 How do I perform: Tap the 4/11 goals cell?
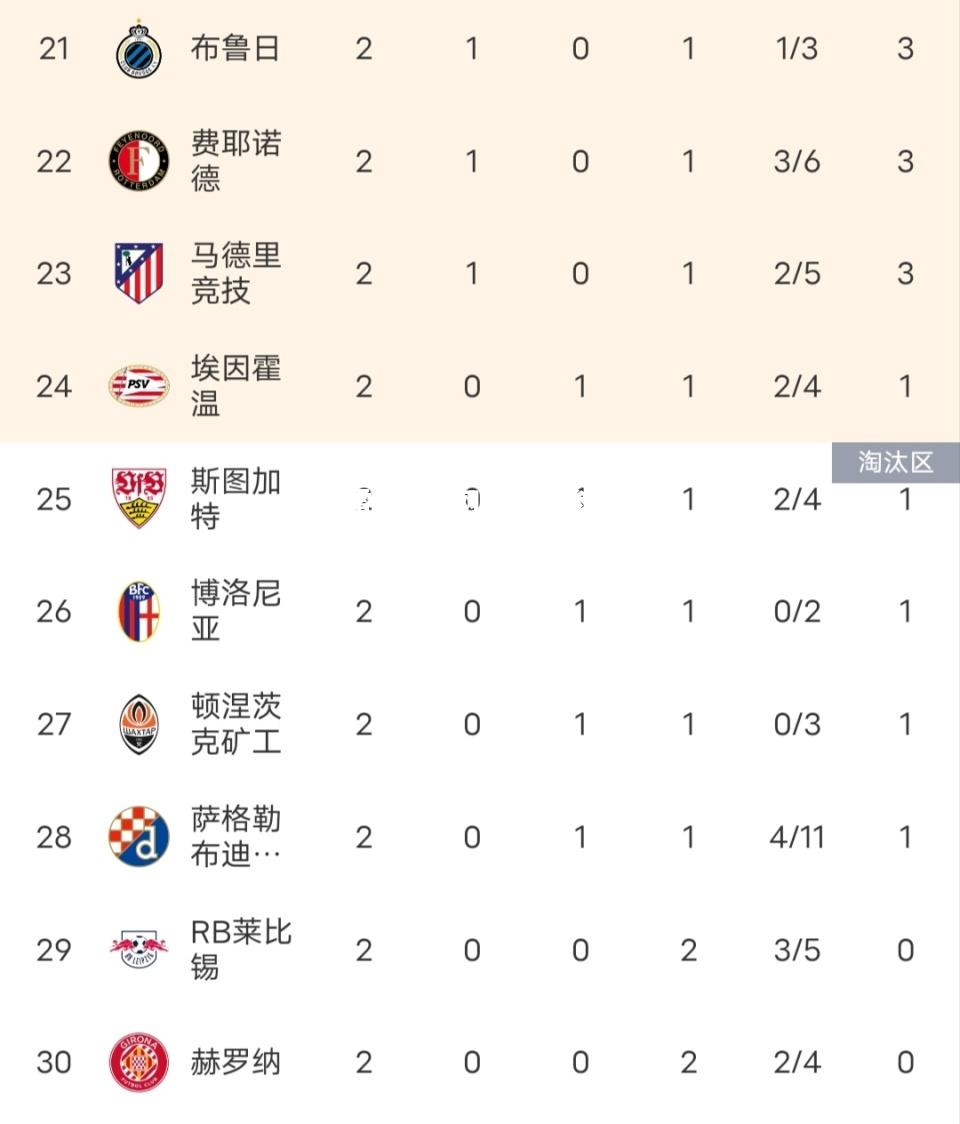point(797,837)
